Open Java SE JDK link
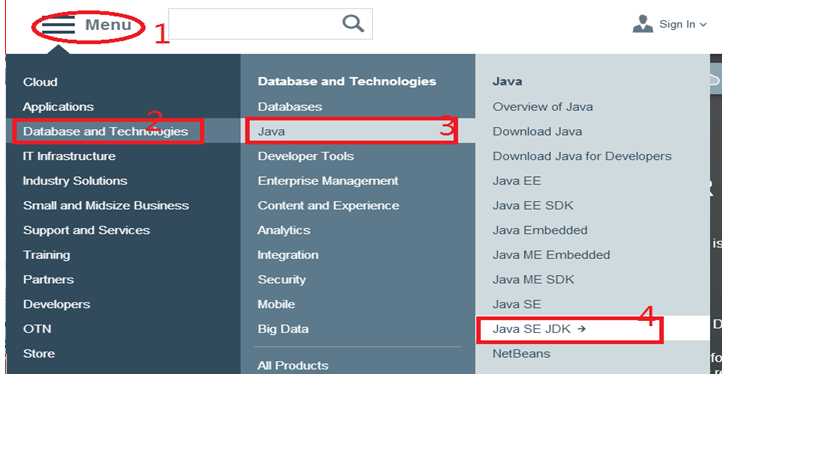This screenshot has height=460, width=819. click(532, 329)
